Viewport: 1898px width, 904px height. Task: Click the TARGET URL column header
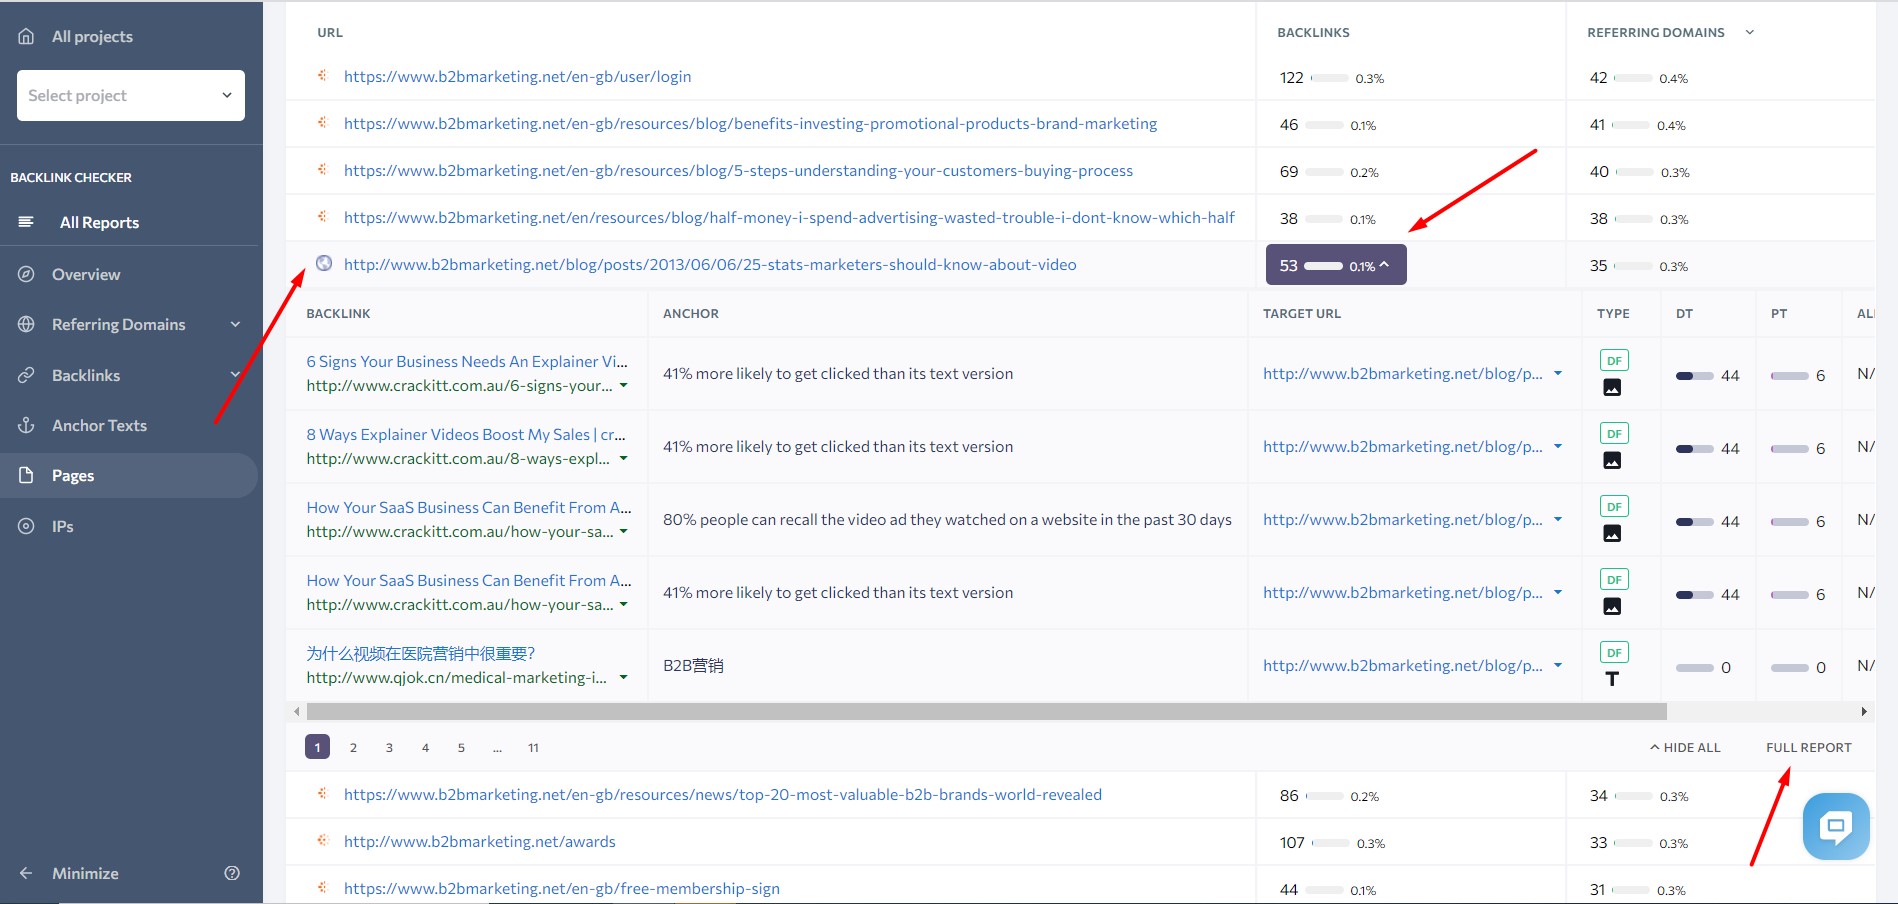[1301, 313]
